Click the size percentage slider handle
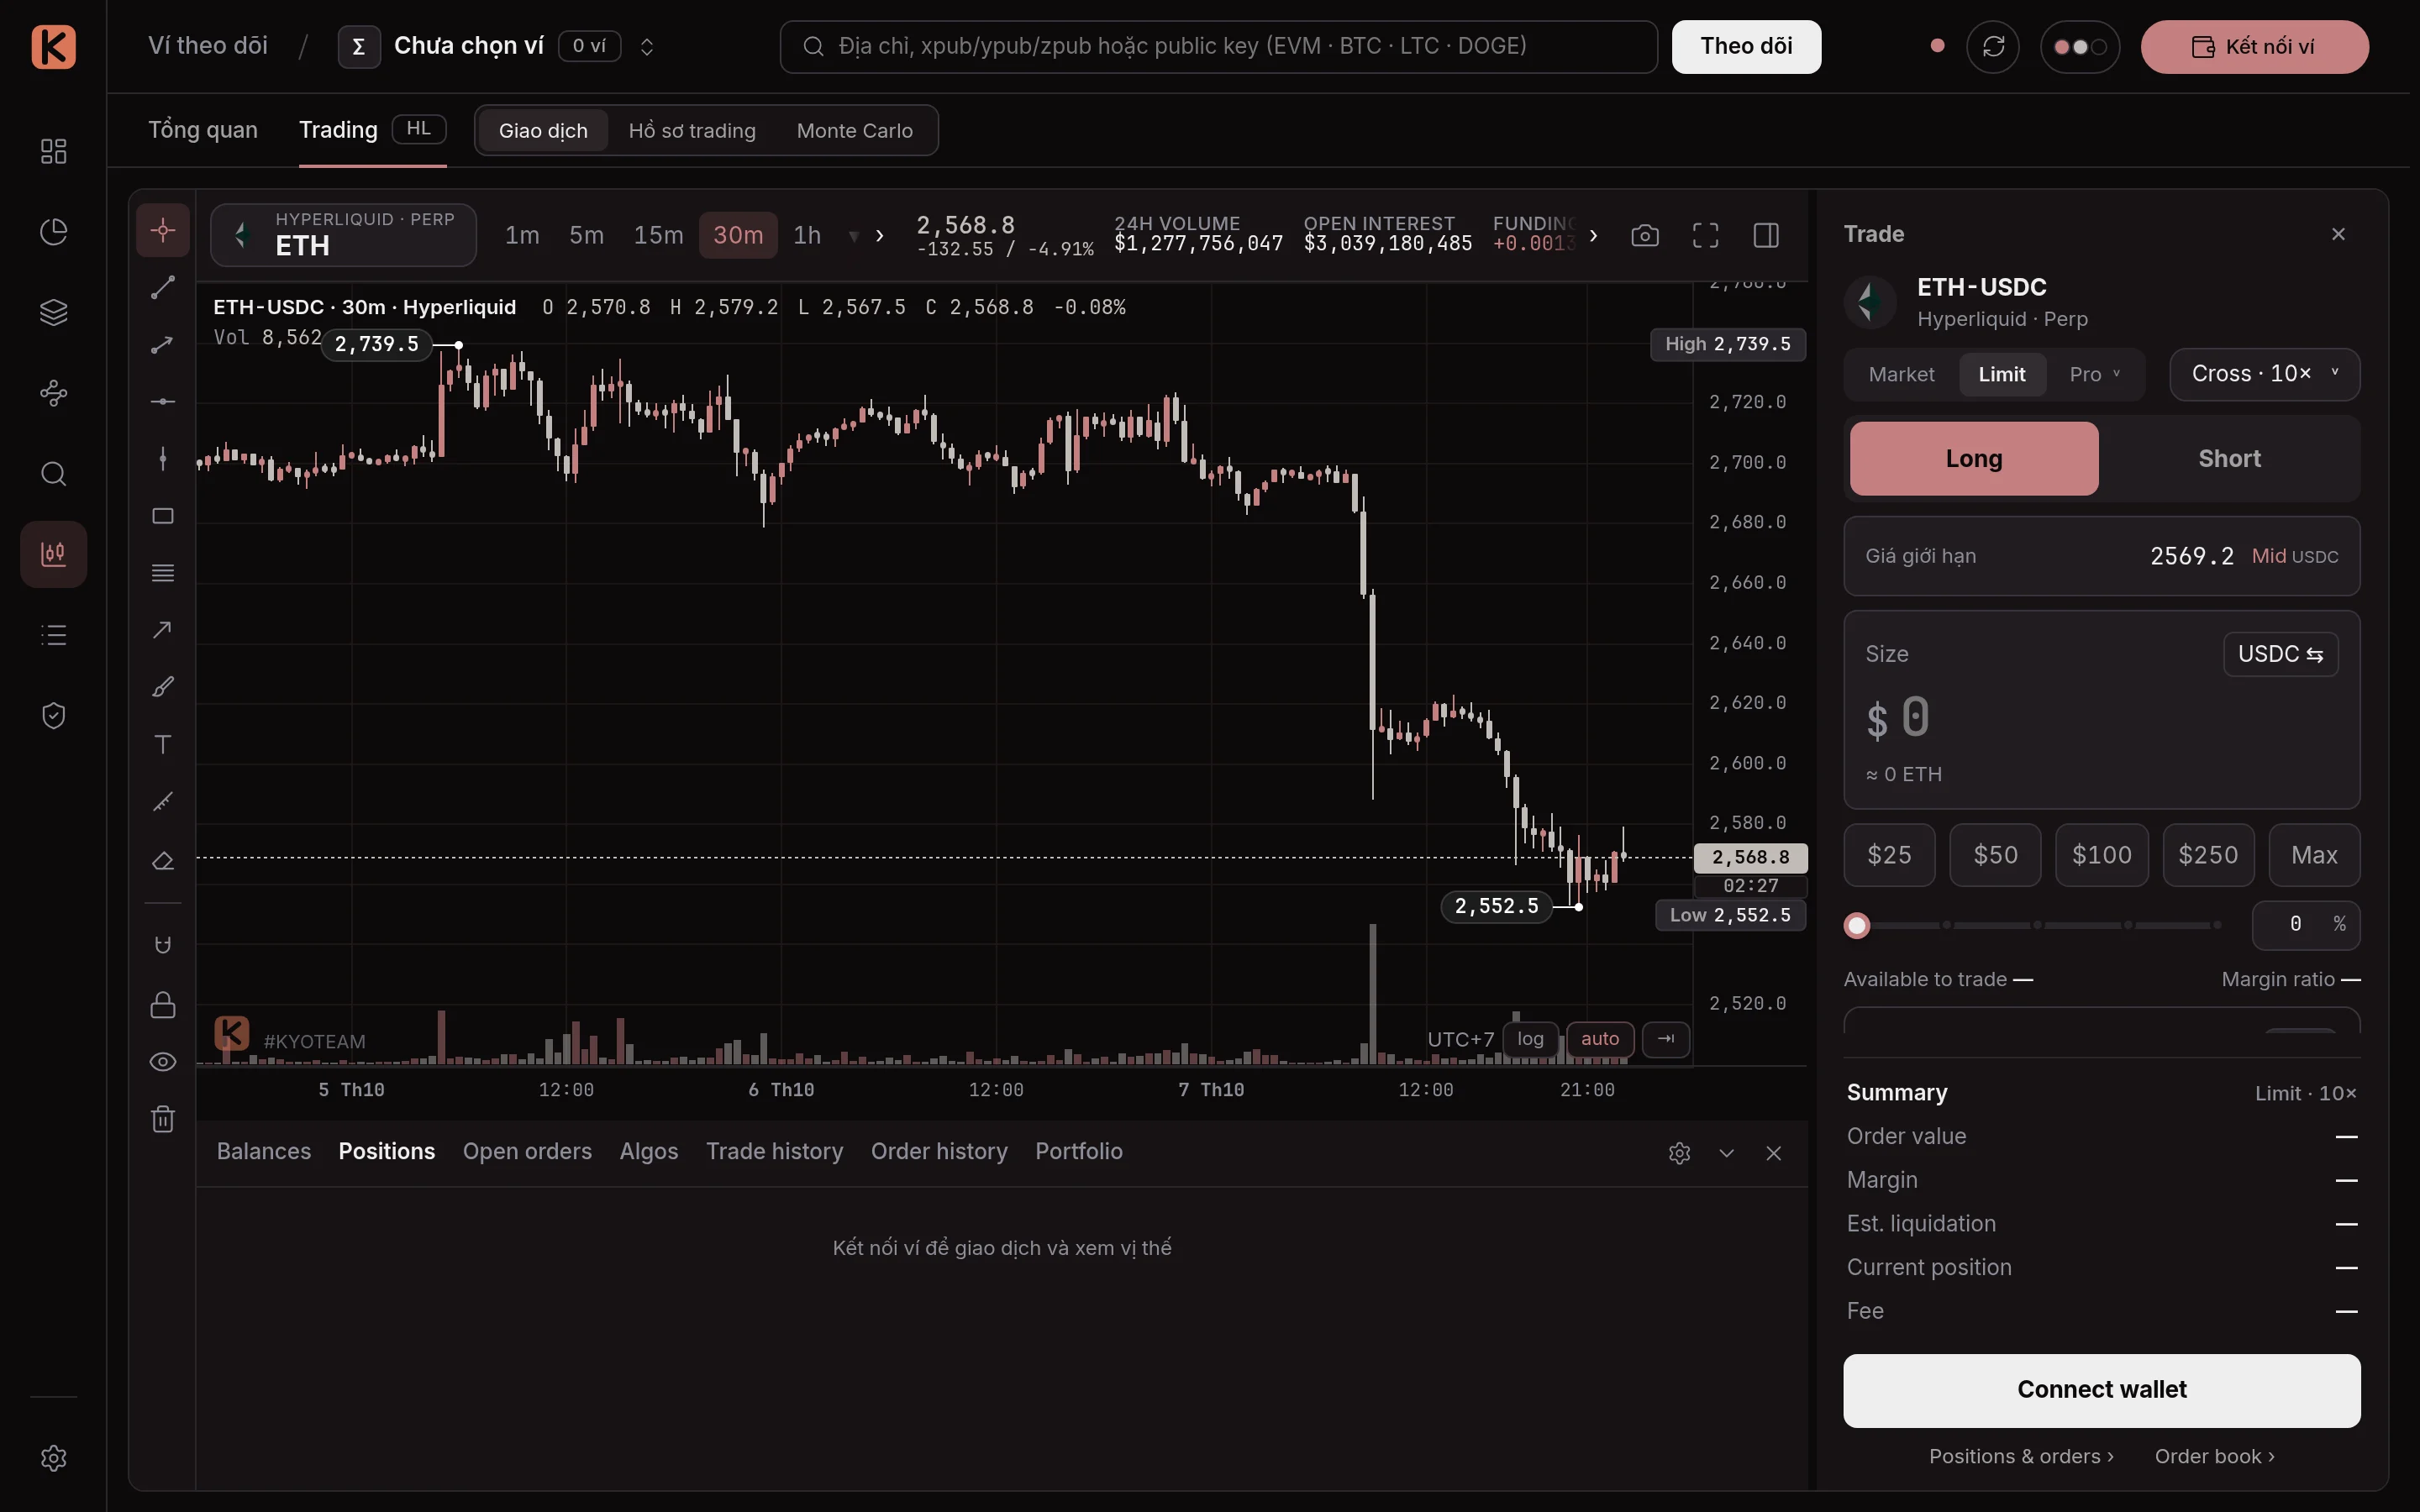 (x=1857, y=926)
